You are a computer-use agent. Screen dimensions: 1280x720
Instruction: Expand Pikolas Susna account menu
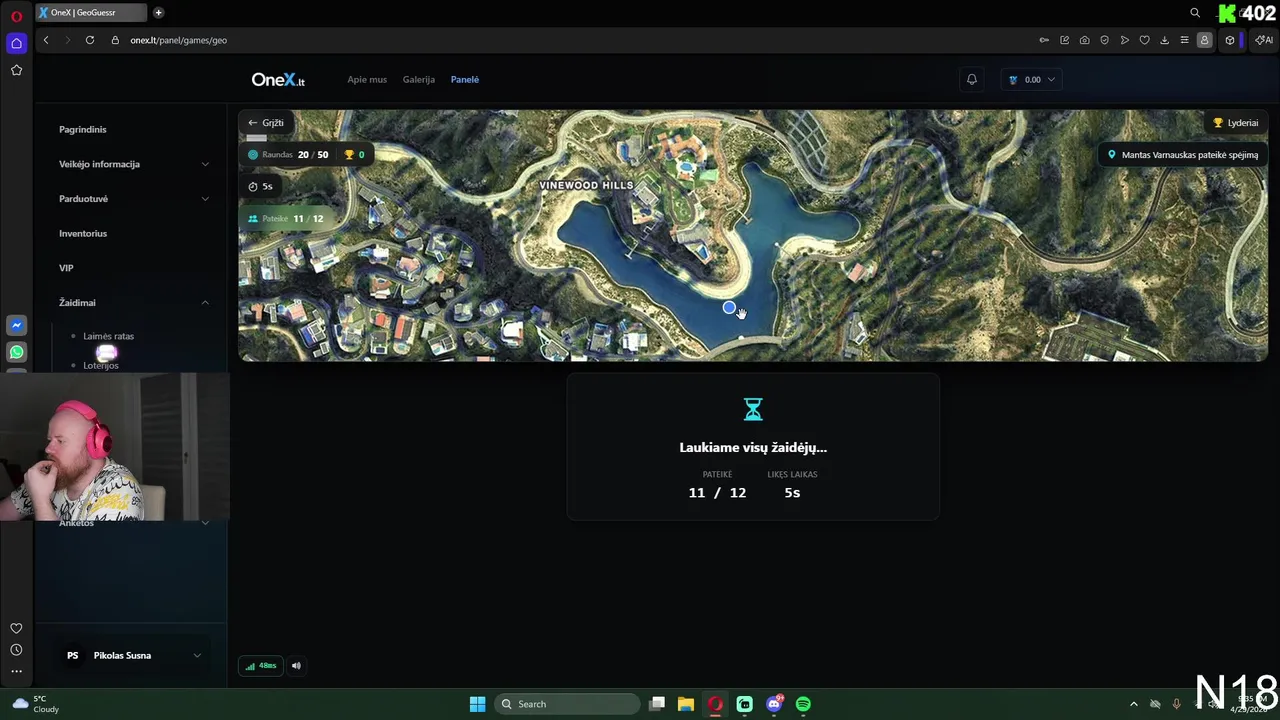pyautogui.click(x=133, y=655)
